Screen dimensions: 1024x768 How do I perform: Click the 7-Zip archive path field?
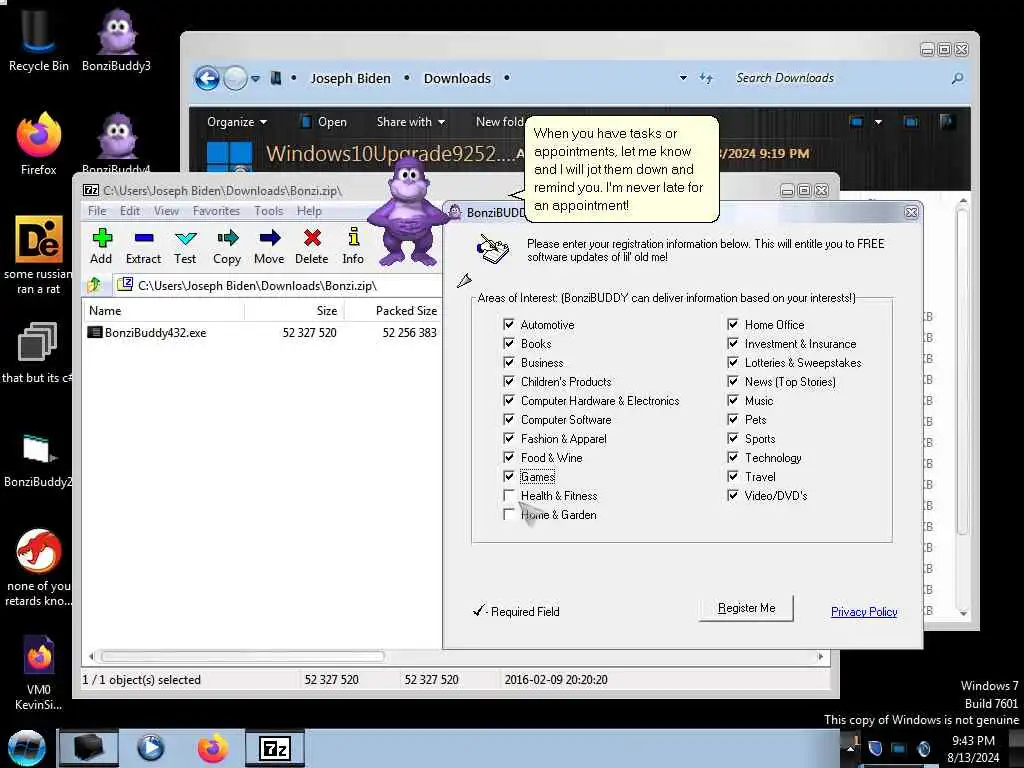pyautogui.click(x=278, y=285)
